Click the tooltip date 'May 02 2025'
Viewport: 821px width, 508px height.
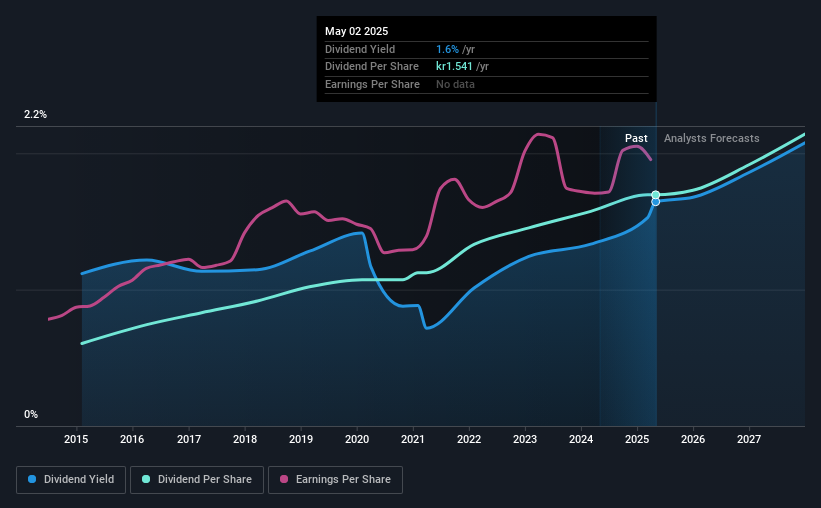click(x=357, y=31)
